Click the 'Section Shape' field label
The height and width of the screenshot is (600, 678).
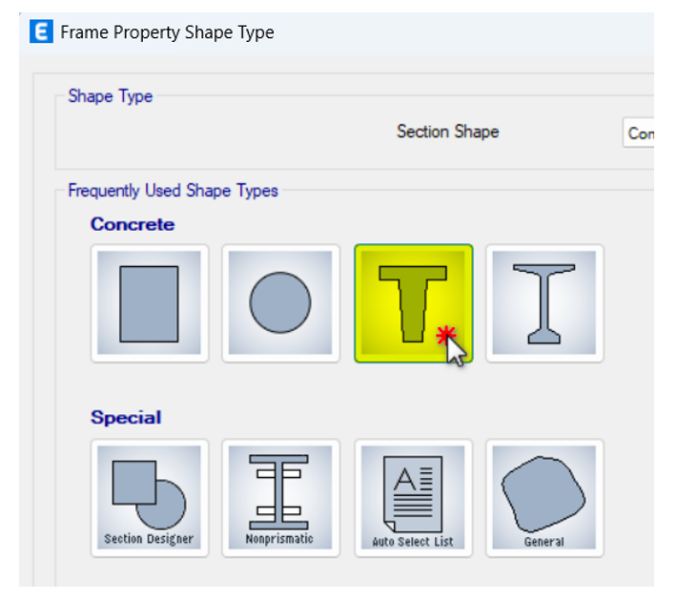(447, 132)
